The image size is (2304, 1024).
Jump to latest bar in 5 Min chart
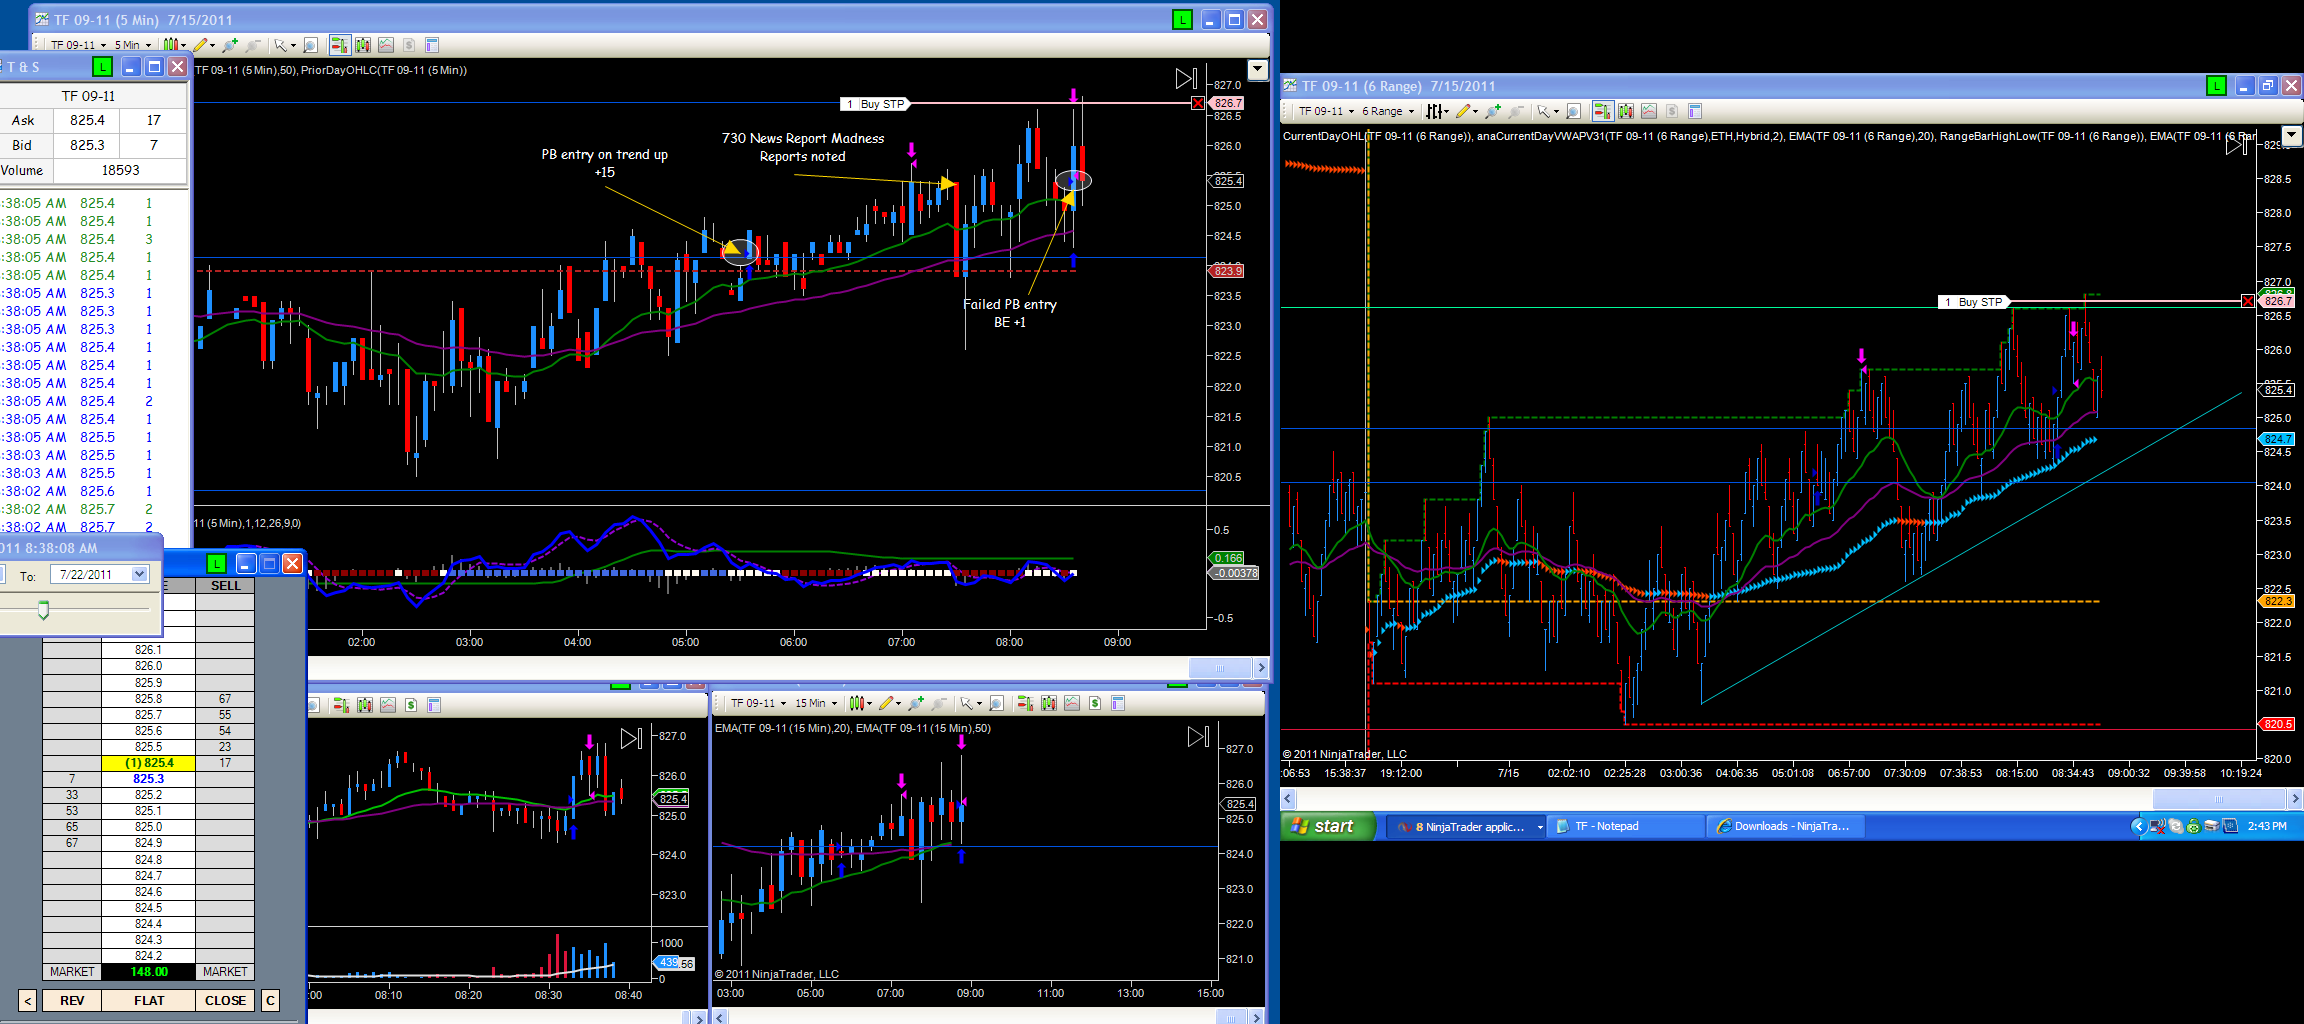click(x=1186, y=78)
